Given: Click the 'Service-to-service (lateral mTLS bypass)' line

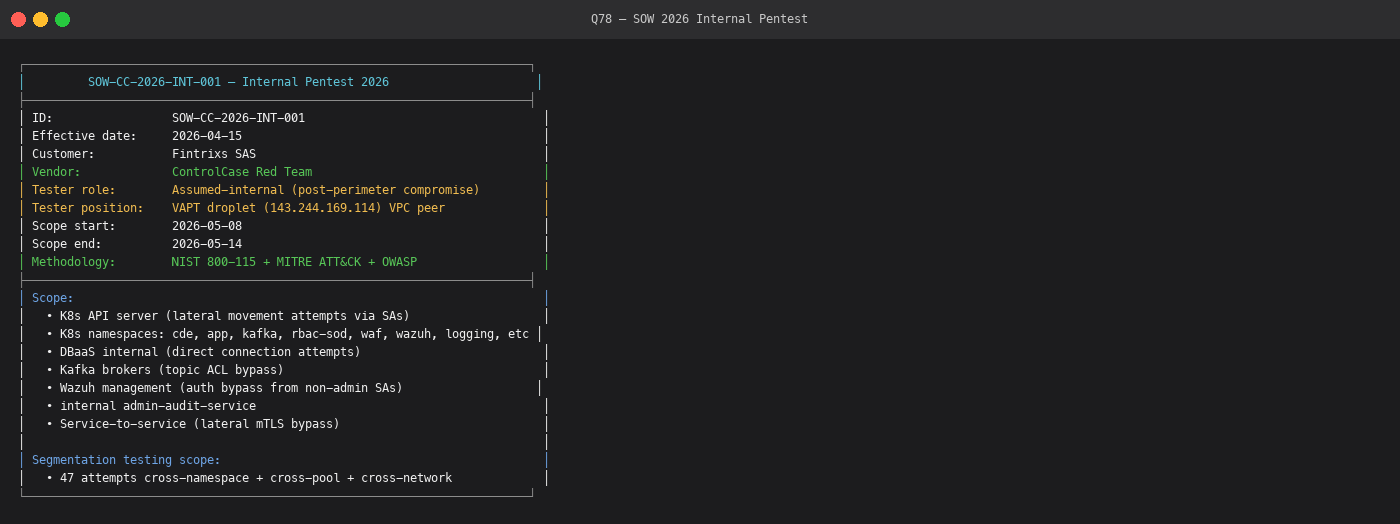Looking at the screenshot, I should pos(193,424).
